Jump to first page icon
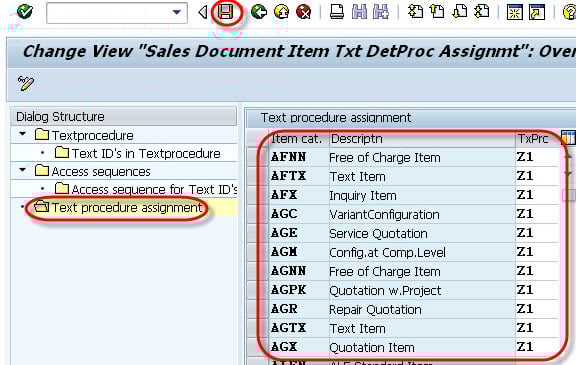The image size is (576, 365). click(415, 11)
